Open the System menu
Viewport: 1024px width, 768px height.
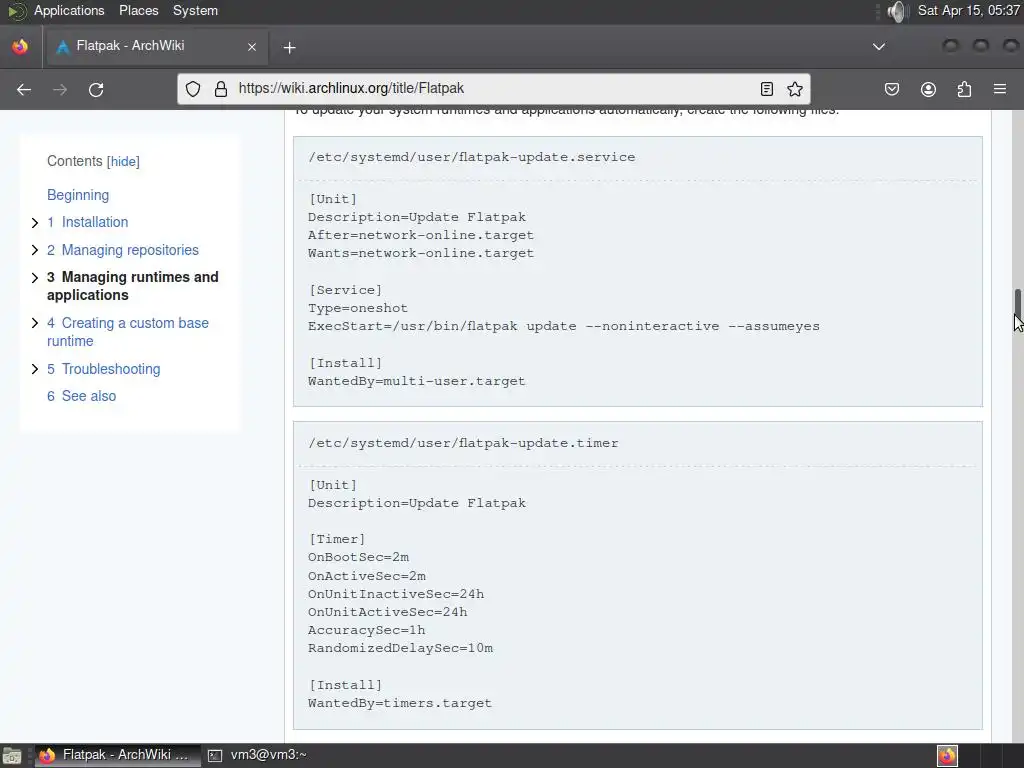[195, 10]
